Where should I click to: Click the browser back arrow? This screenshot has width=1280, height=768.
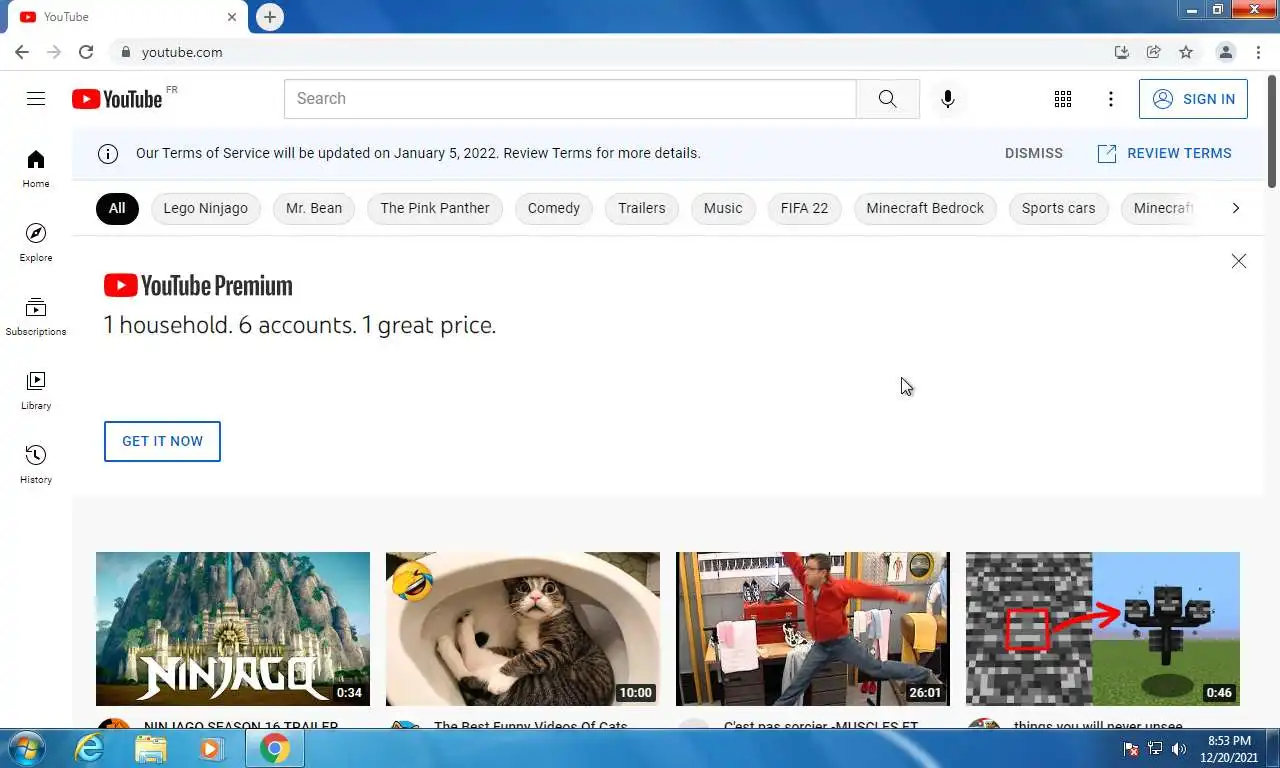tap(22, 52)
